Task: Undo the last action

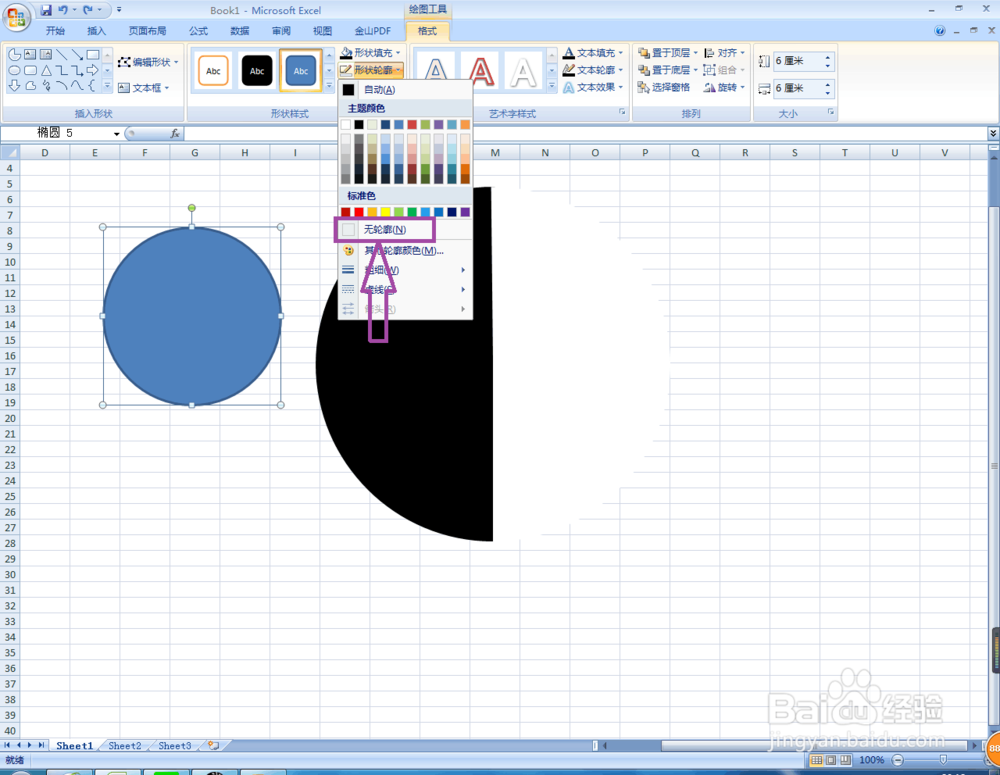Action: coord(62,10)
